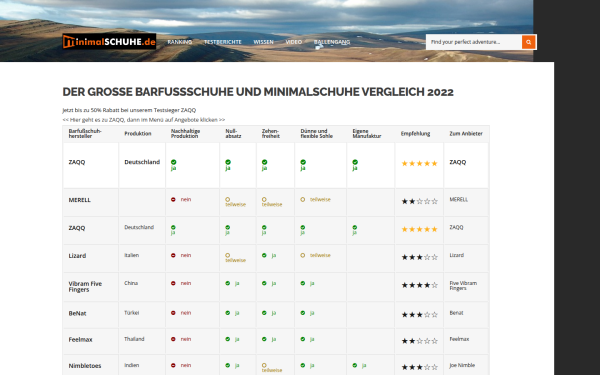600x375 pixels.
Task: Click the 'China' production cell
Action: click(x=131, y=283)
